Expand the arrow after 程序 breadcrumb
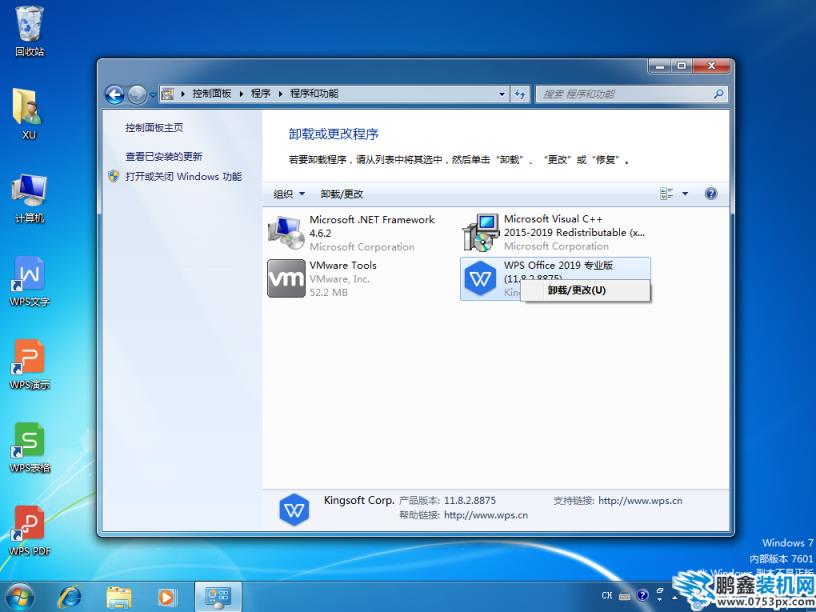This screenshot has height=612, width=816. coord(280,94)
